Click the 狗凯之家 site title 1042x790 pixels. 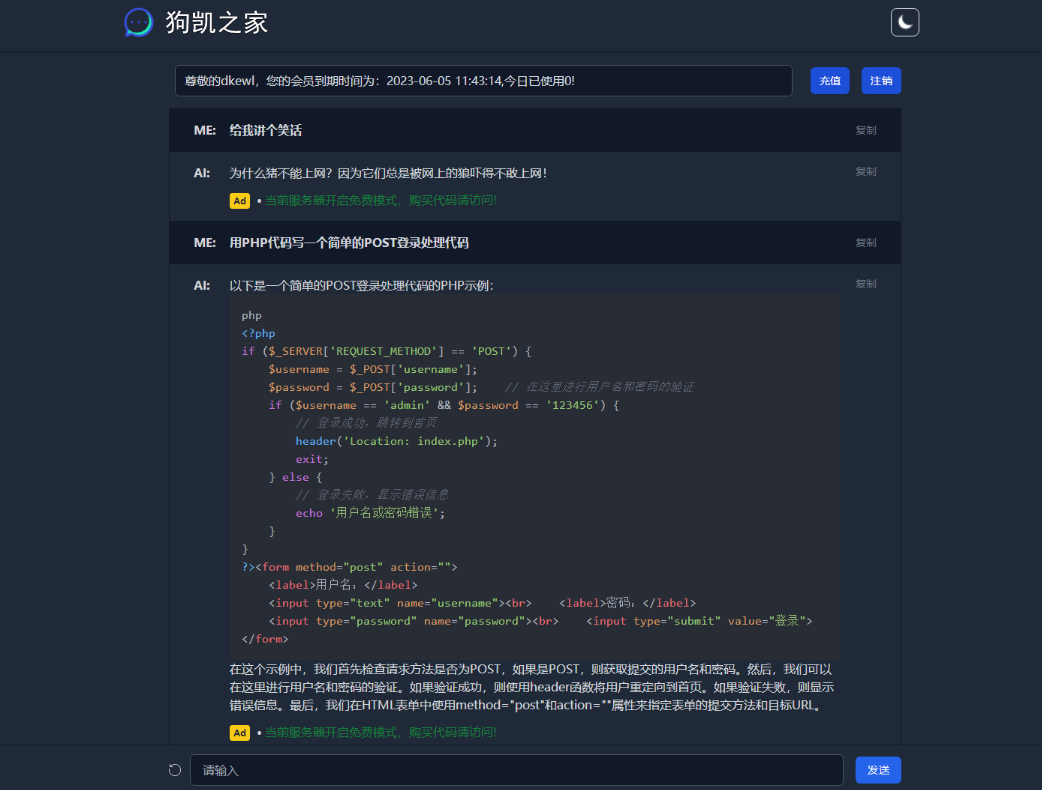pos(217,23)
